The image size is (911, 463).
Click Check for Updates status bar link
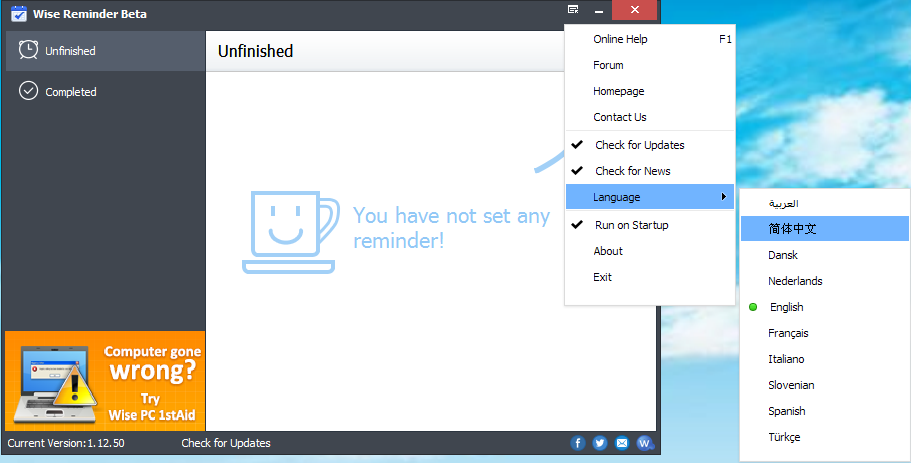pos(226,443)
